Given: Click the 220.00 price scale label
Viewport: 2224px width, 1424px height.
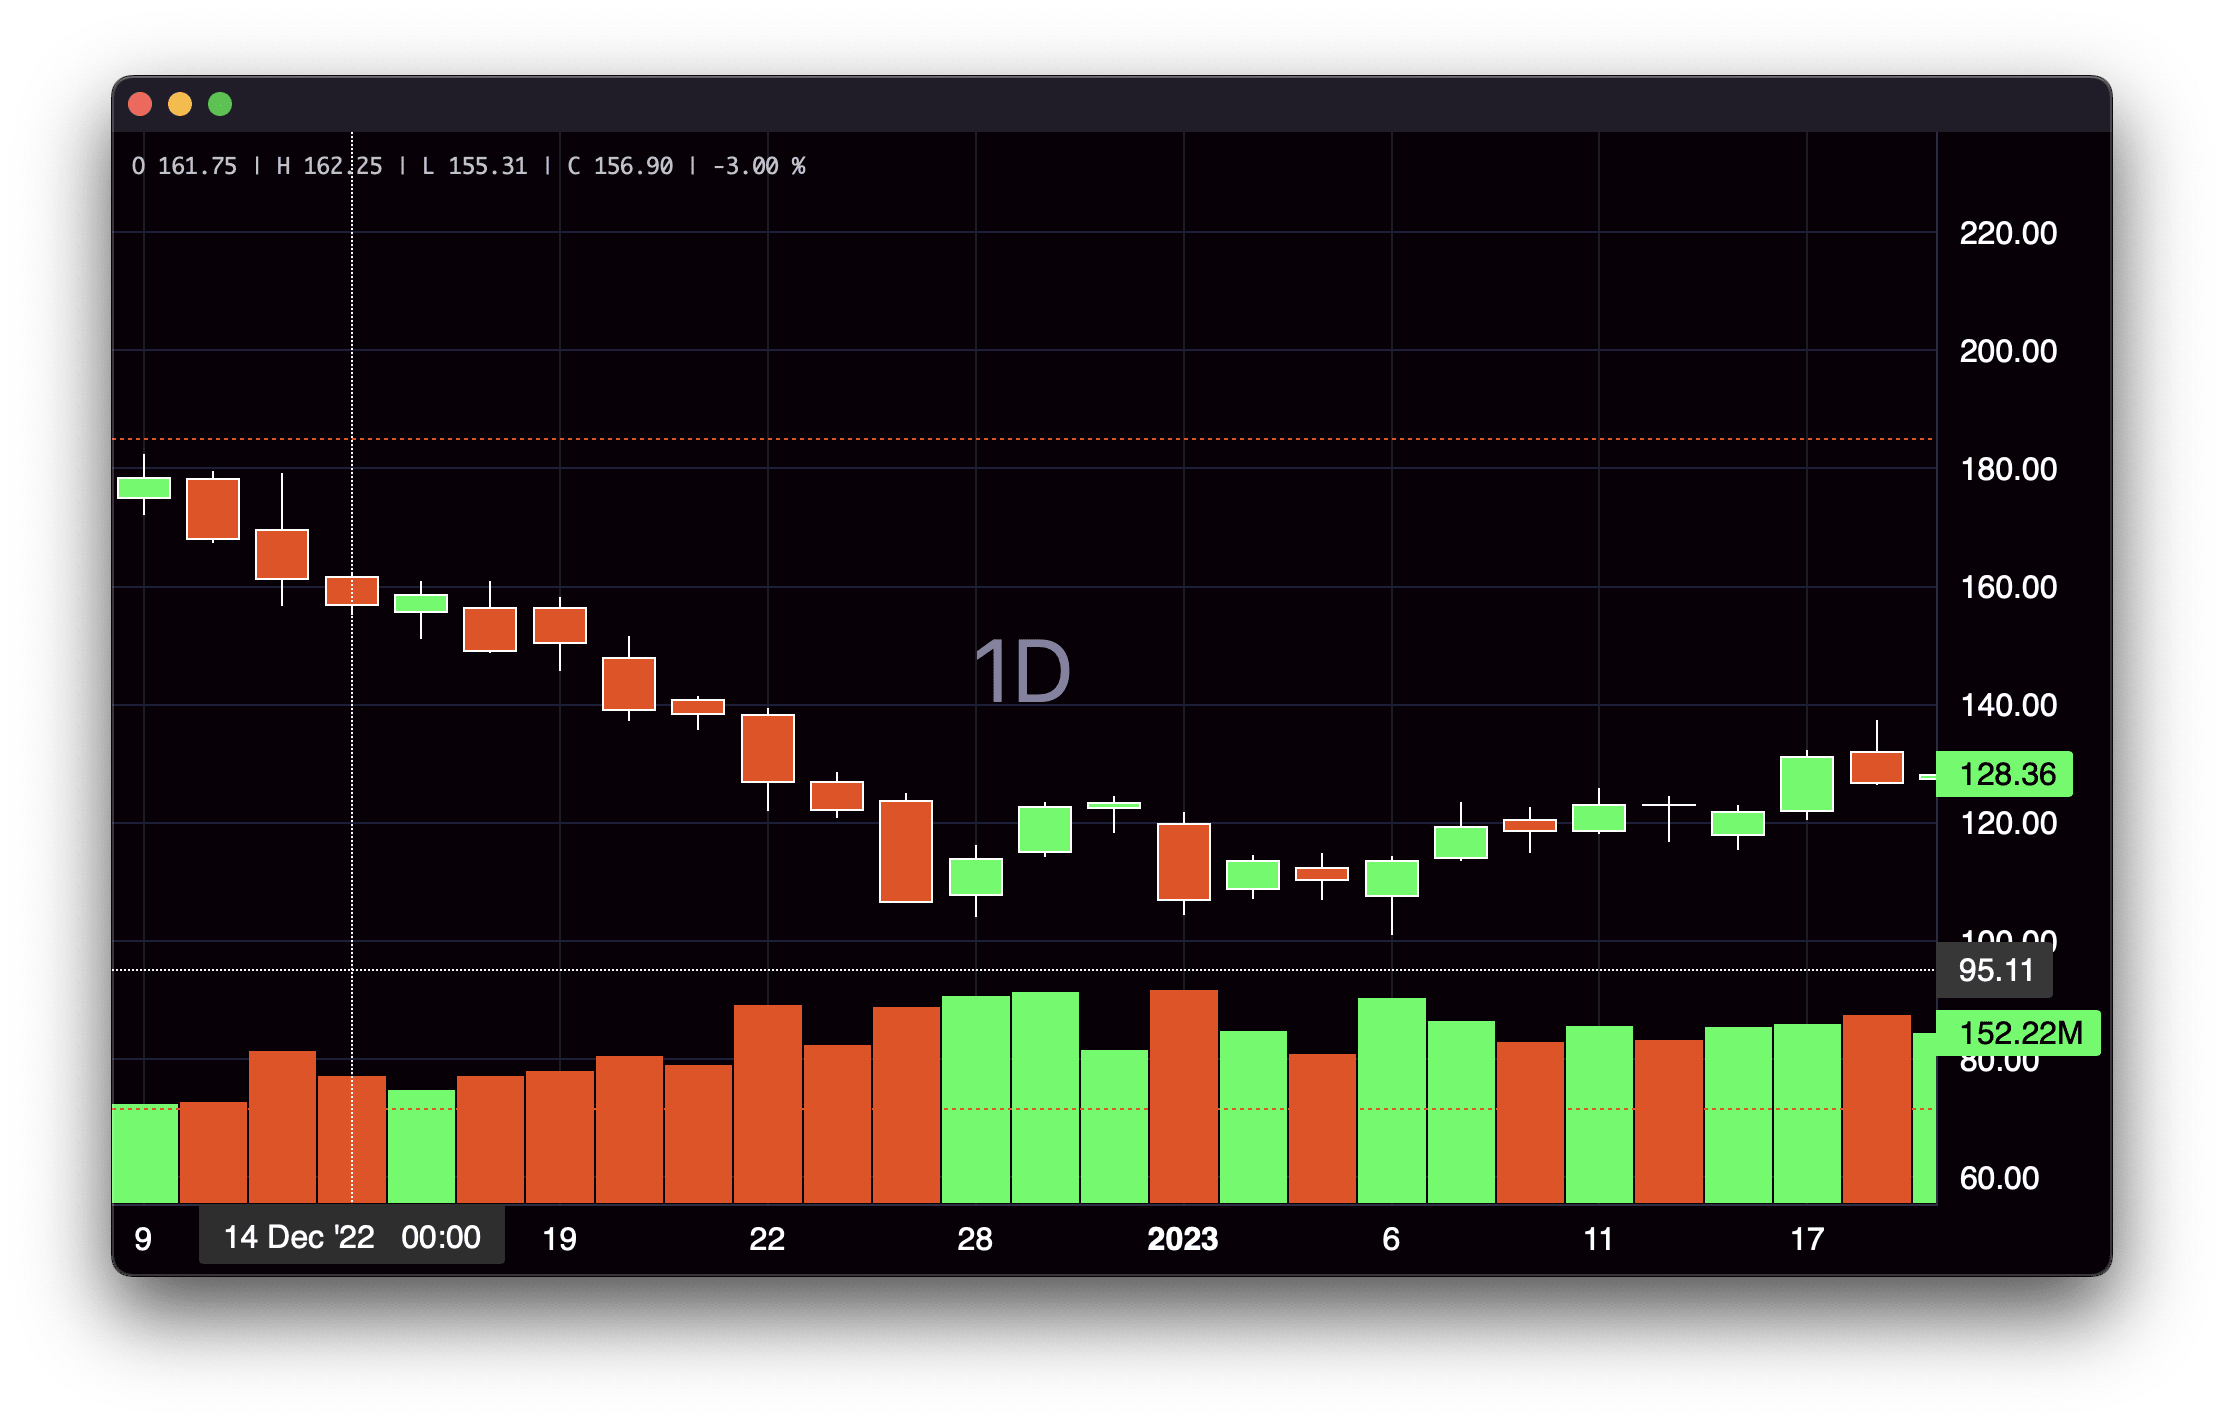Looking at the screenshot, I should tap(2007, 233).
